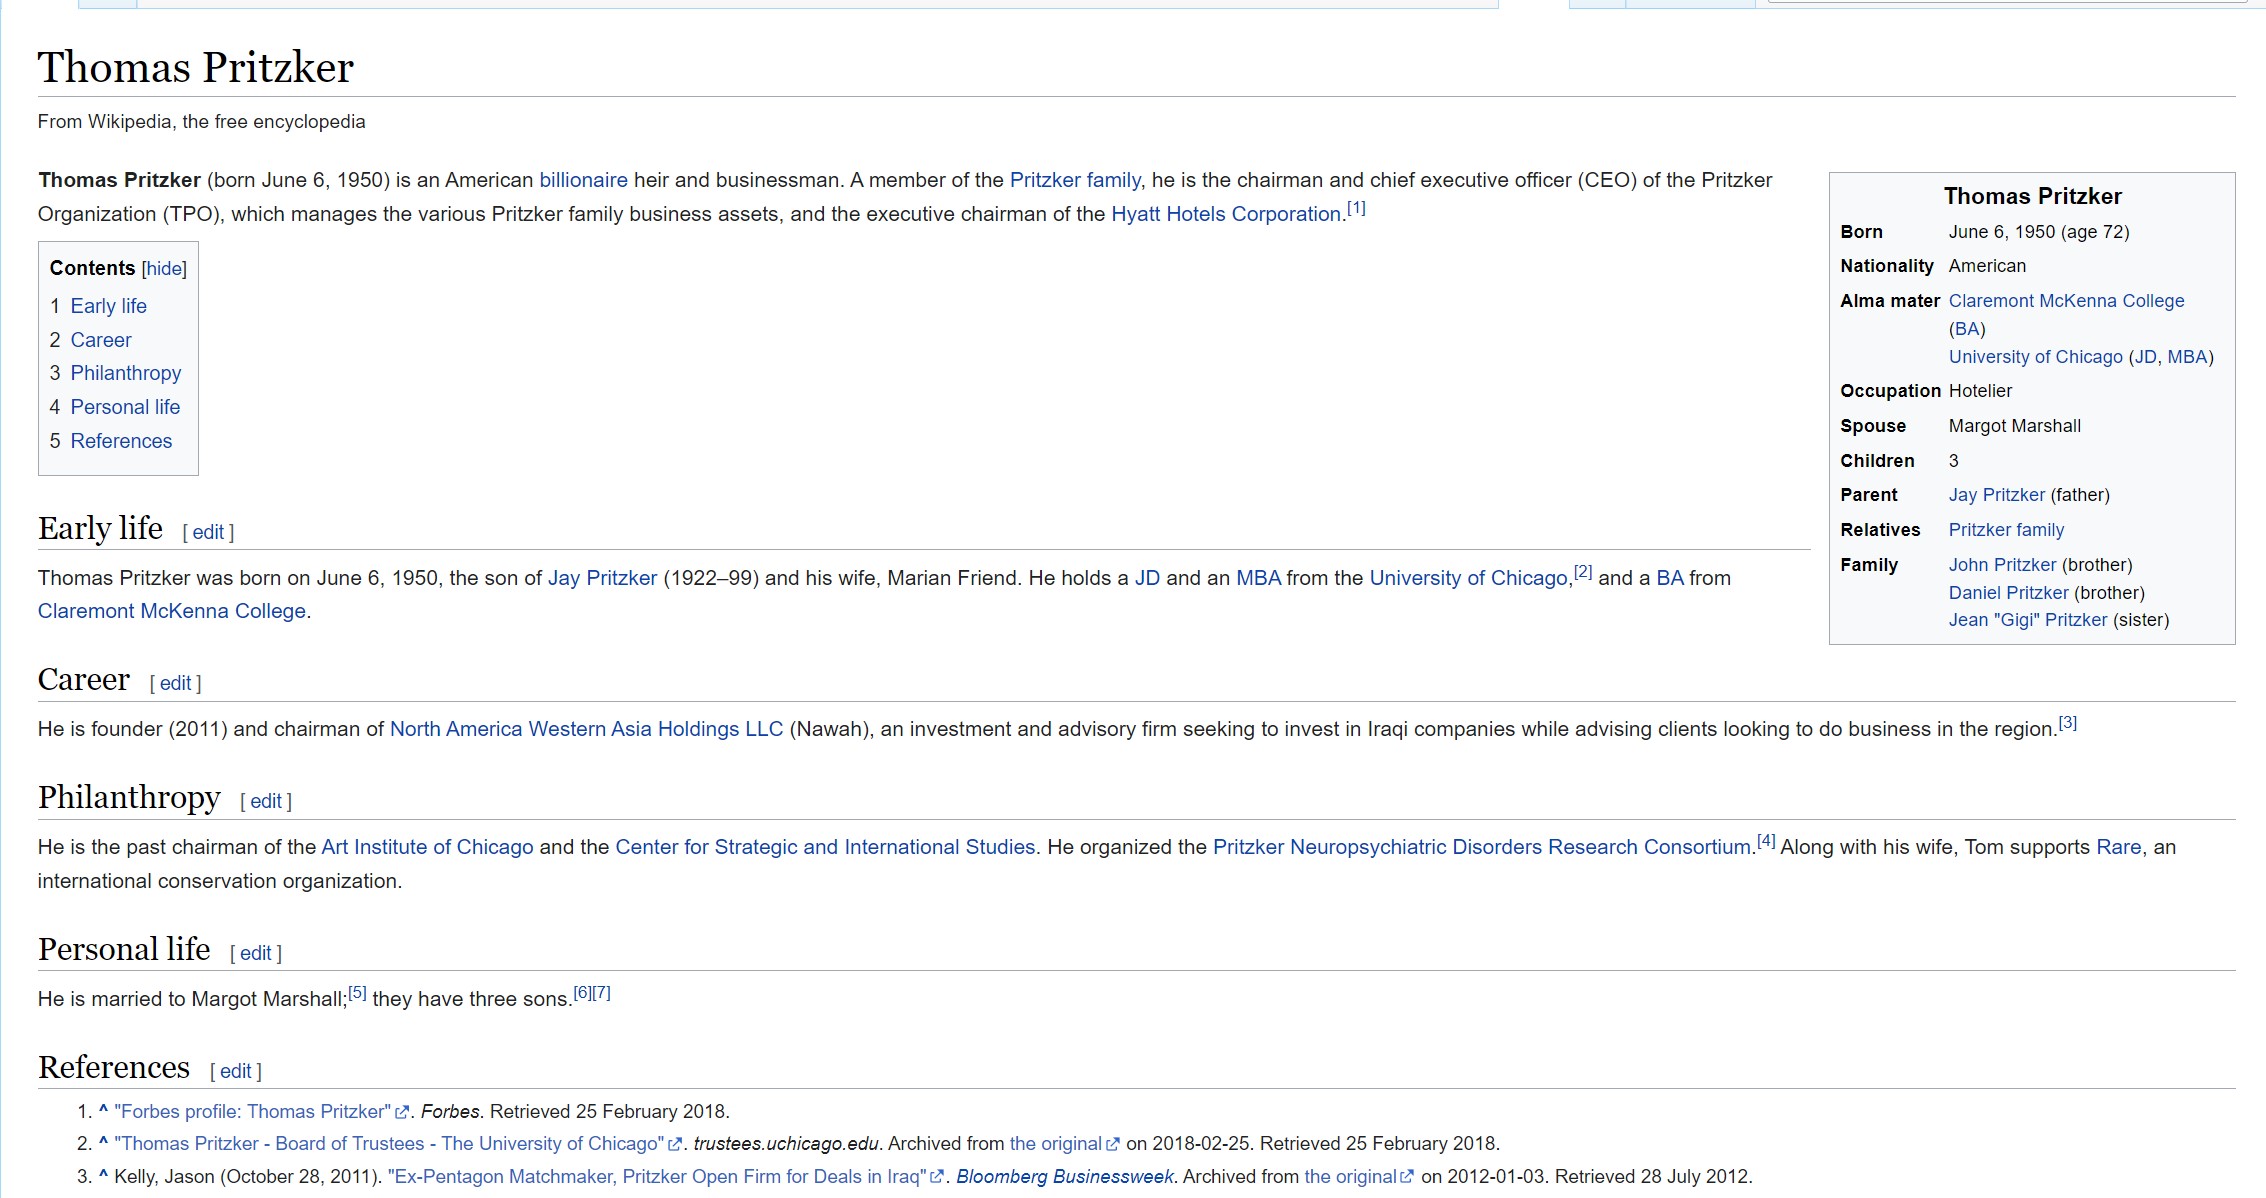Open Ex-Pentagon Matchmaker article reference
The height and width of the screenshot is (1198, 2266).
click(657, 1177)
